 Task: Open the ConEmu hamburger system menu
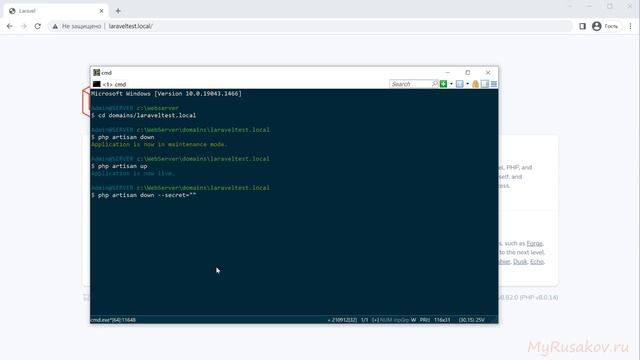tap(494, 84)
